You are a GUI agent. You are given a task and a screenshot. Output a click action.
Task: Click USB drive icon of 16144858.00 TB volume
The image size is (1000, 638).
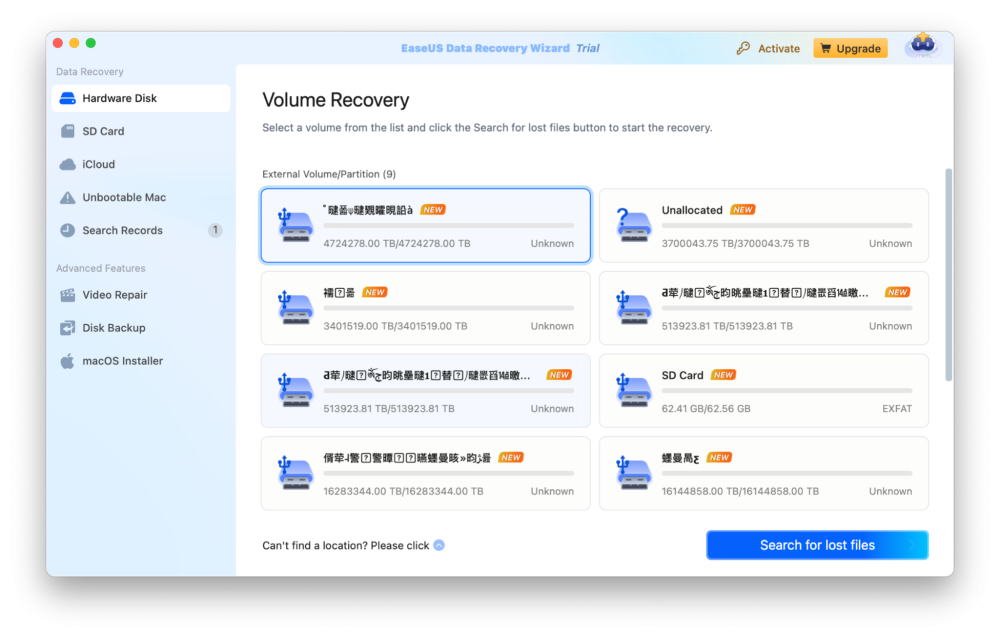(634, 473)
